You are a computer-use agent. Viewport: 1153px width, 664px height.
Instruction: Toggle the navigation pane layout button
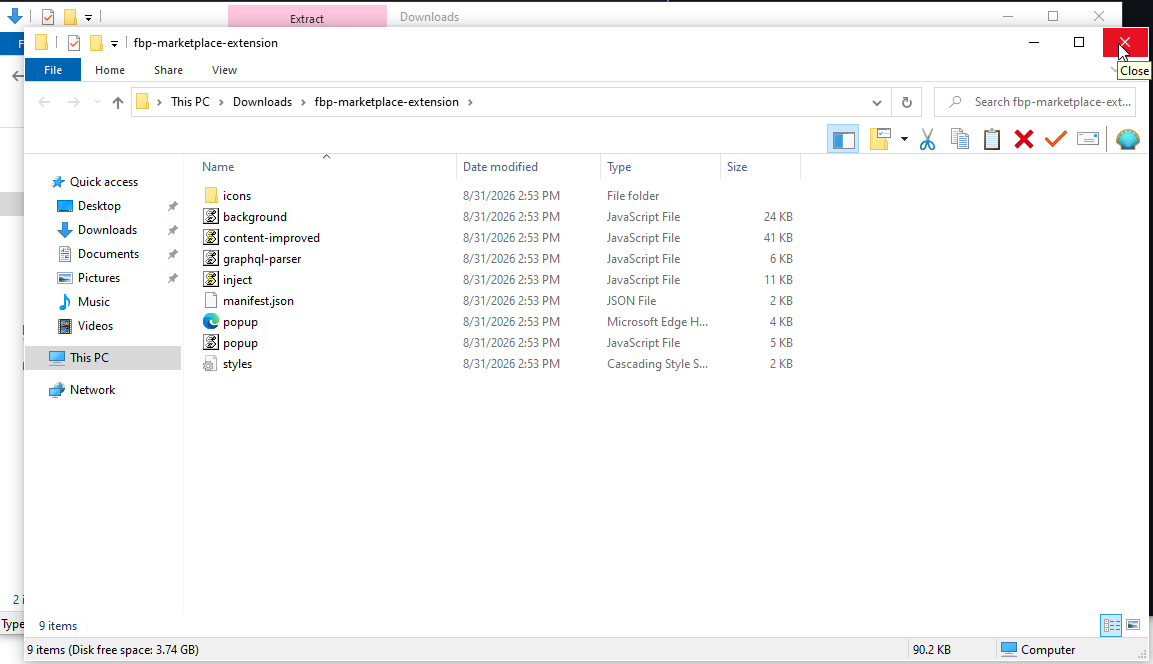coord(843,139)
